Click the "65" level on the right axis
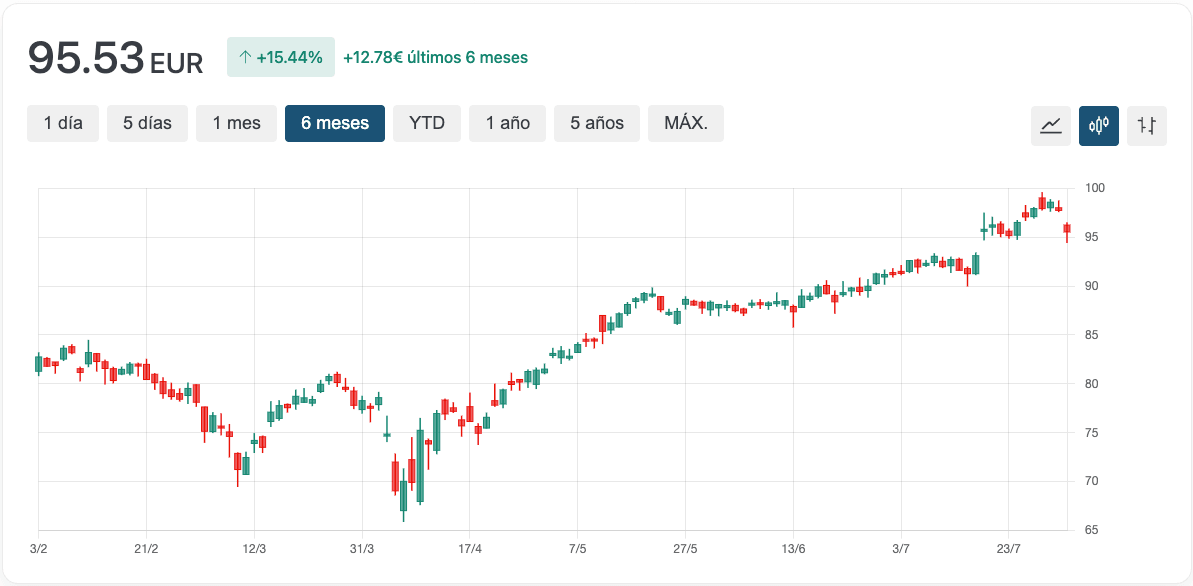This screenshot has width=1193, height=586. [x=1092, y=530]
